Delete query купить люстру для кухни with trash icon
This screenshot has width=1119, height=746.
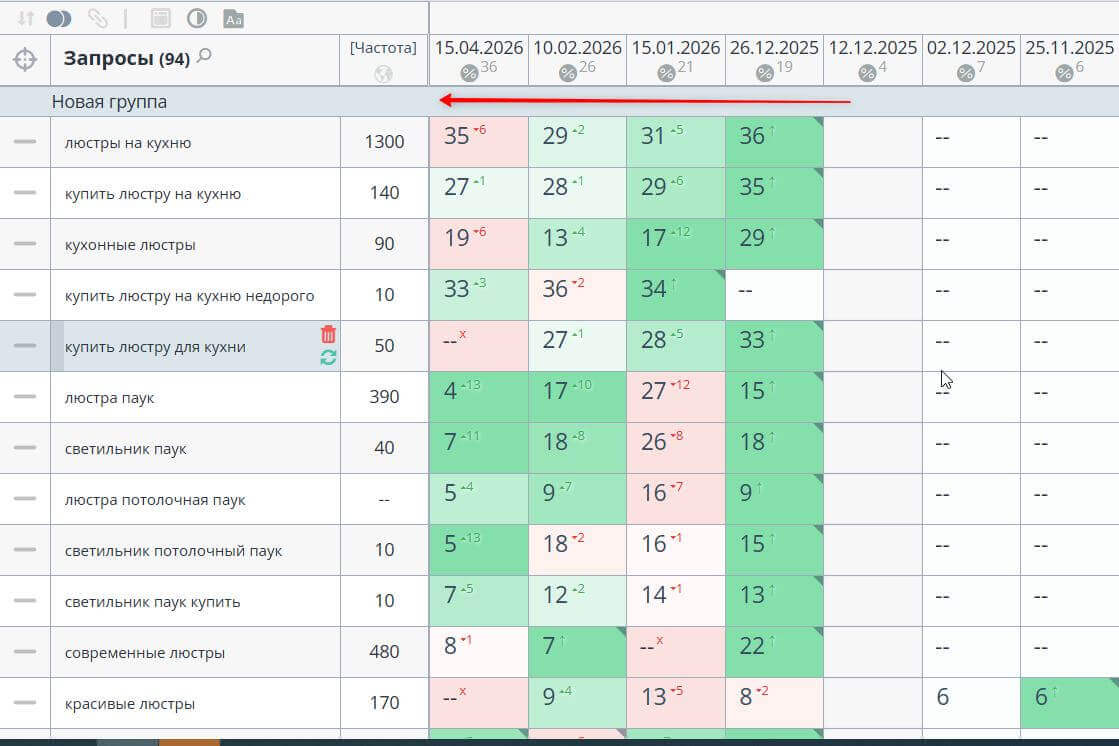[x=328, y=334]
